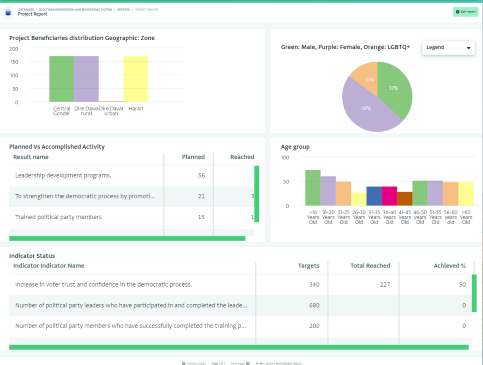Click planned value 15

[x=201, y=217]
